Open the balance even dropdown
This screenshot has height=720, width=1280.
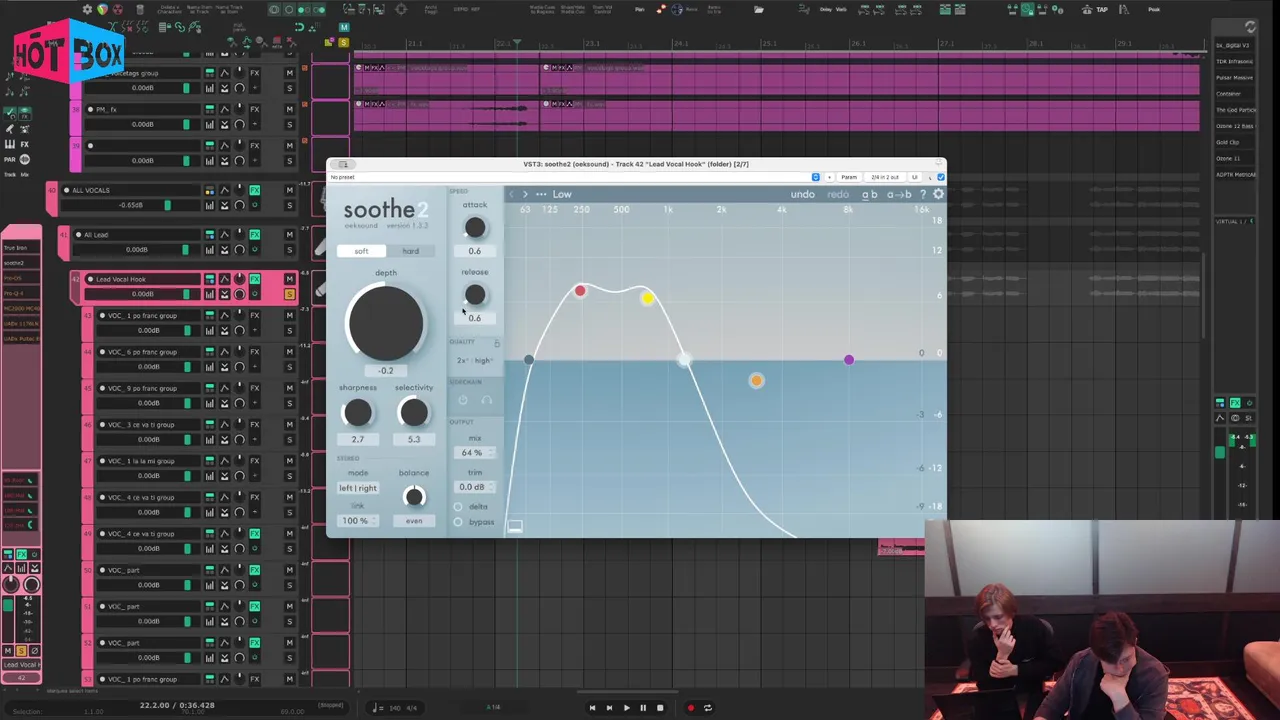(x=414, y=521)
